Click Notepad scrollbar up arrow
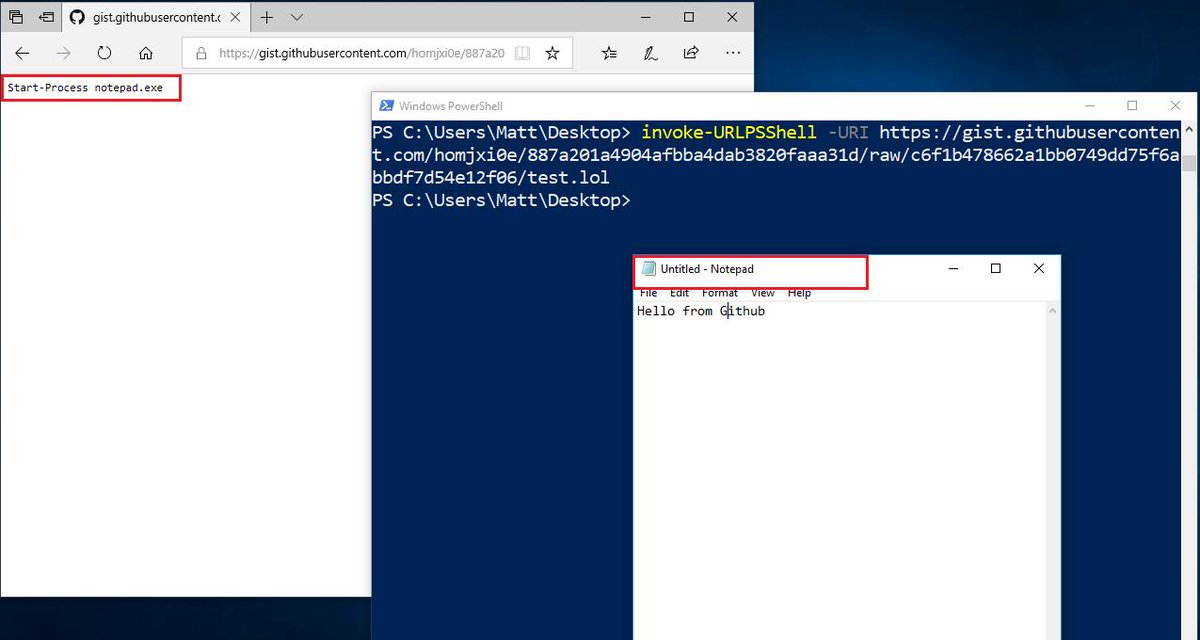The height and width of the screenshot is (640, 1200). pyautogui.click(x=1052, y=311)
